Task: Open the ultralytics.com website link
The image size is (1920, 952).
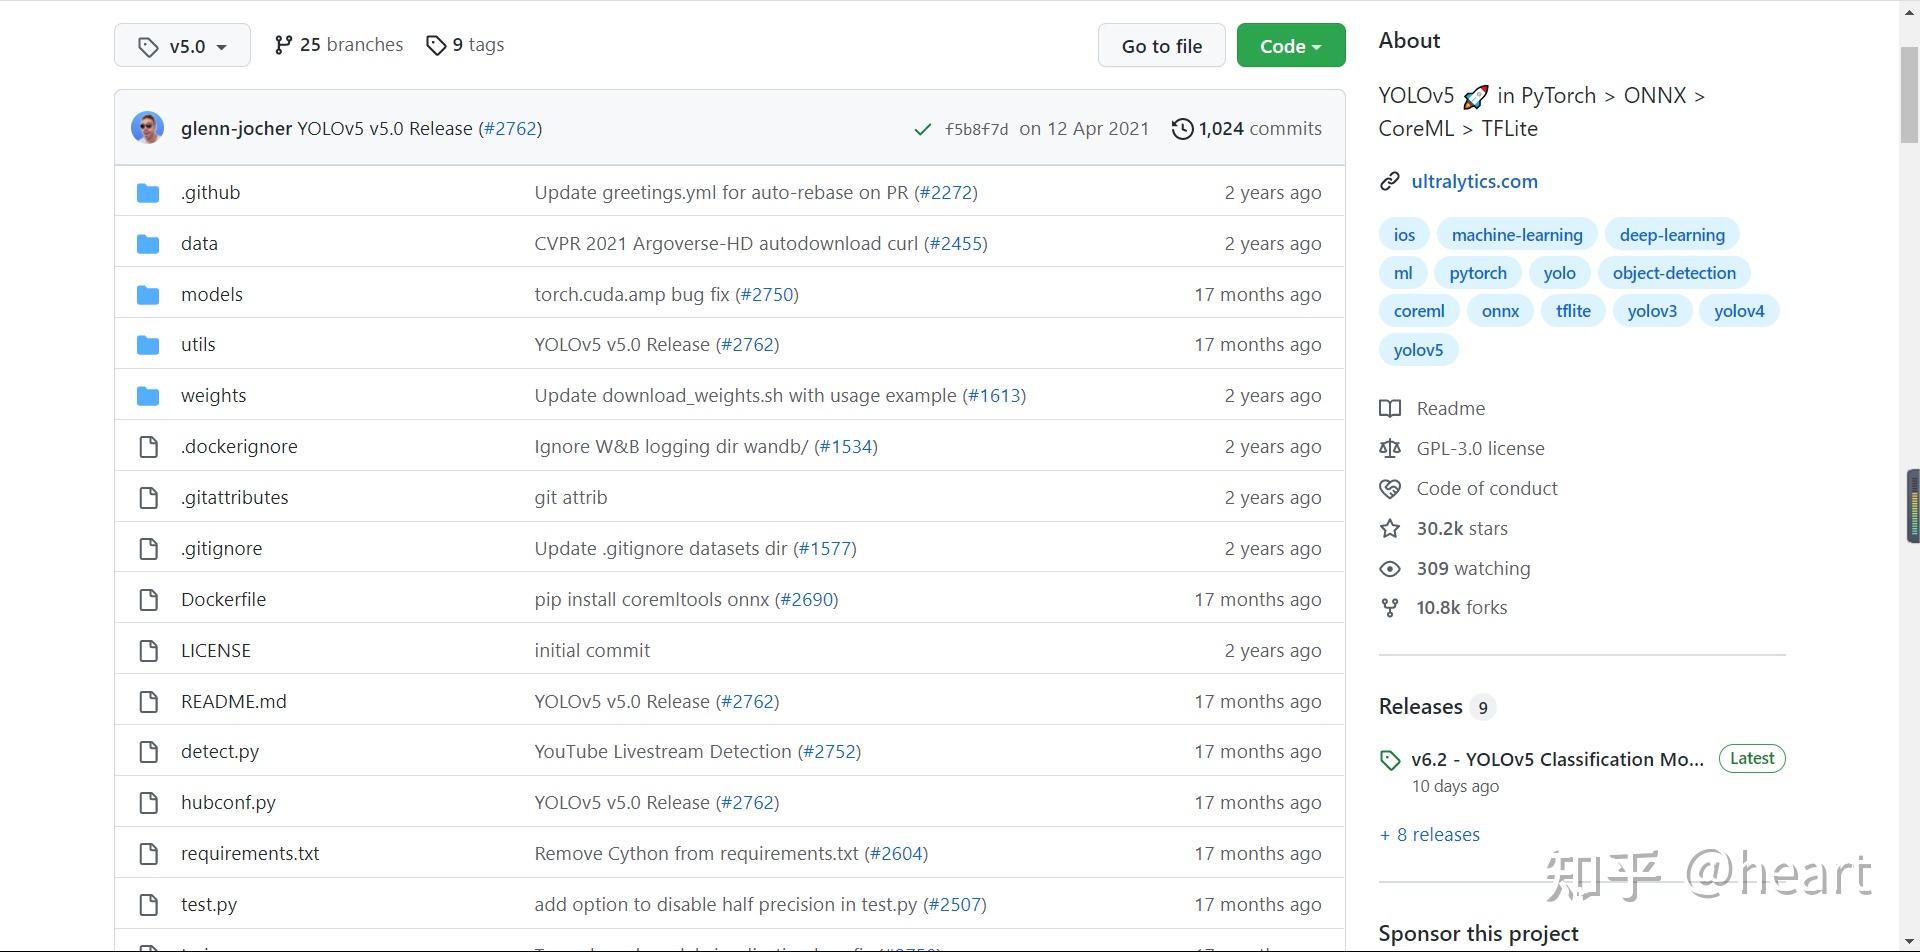Action: coord(1474,182)
